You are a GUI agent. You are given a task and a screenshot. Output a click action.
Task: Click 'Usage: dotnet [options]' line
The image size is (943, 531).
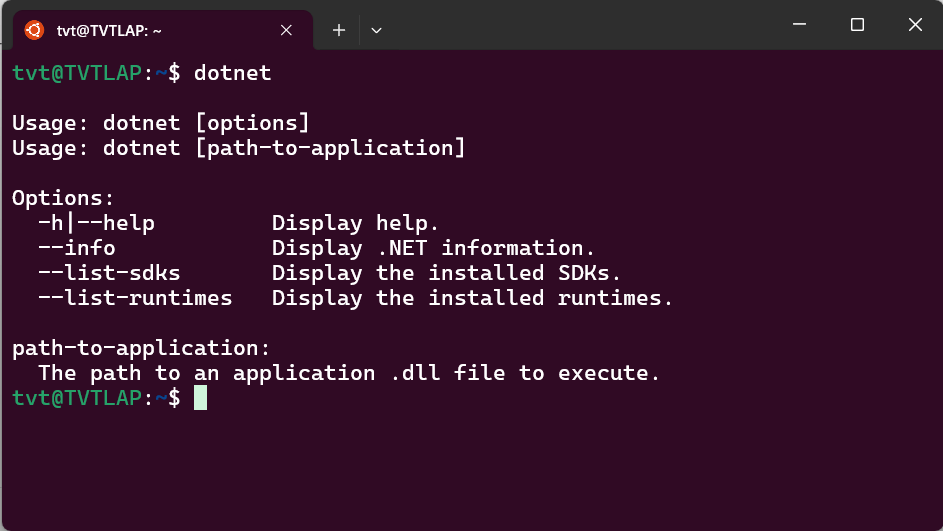161,123
